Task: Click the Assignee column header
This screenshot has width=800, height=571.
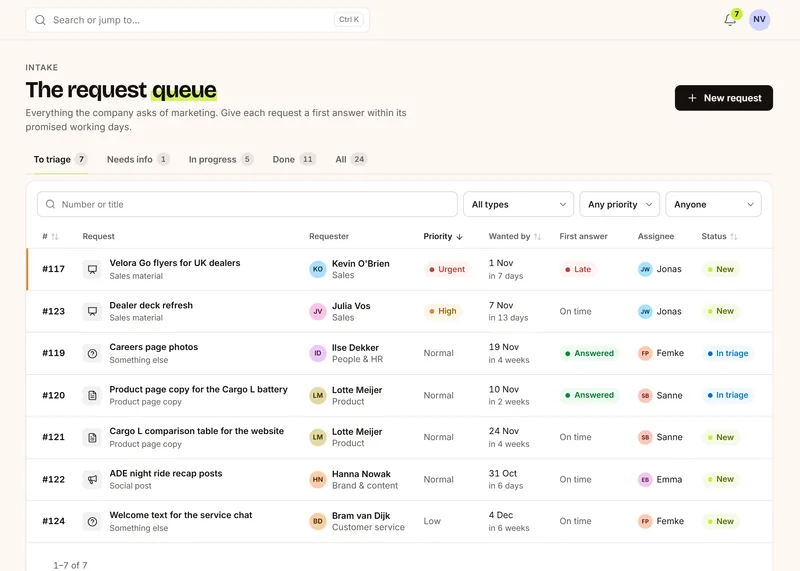Action: (656, 236)
